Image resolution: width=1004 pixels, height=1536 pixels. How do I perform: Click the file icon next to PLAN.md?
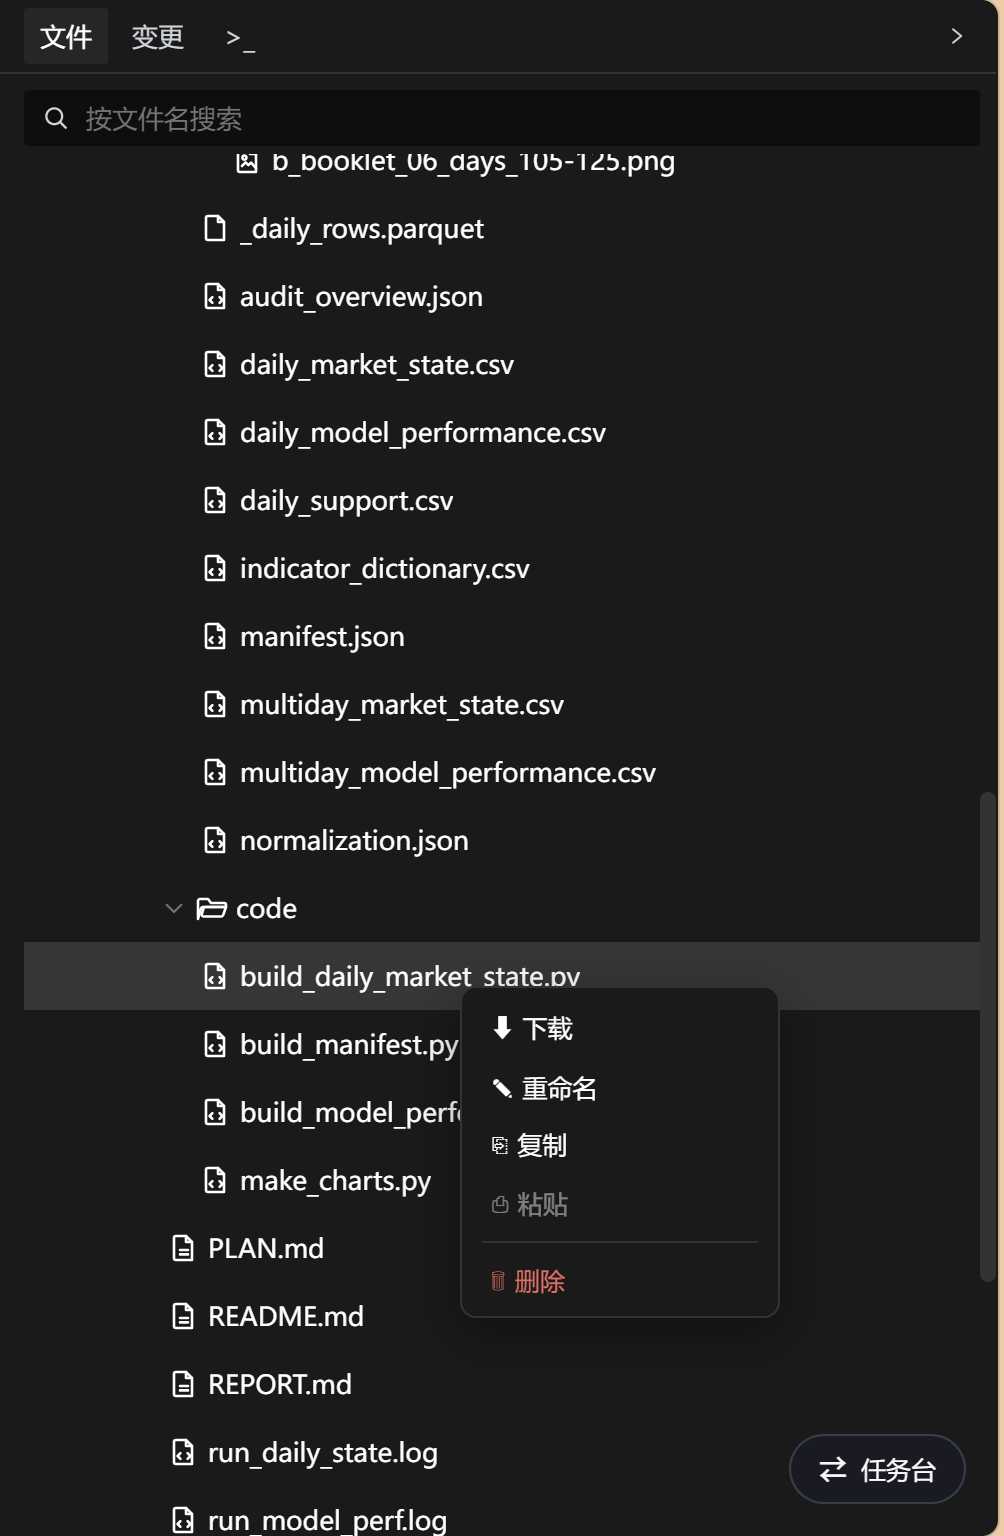183,1248
